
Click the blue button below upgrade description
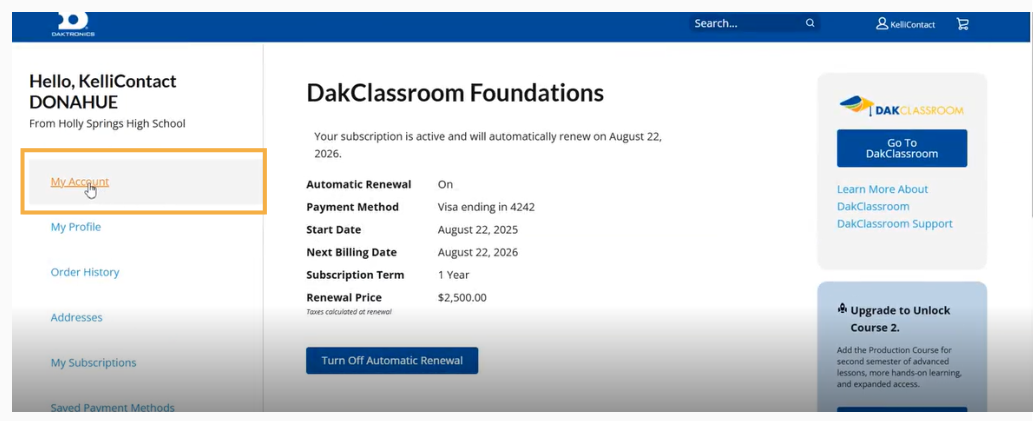pyautogui.click(x=901, y=412)
